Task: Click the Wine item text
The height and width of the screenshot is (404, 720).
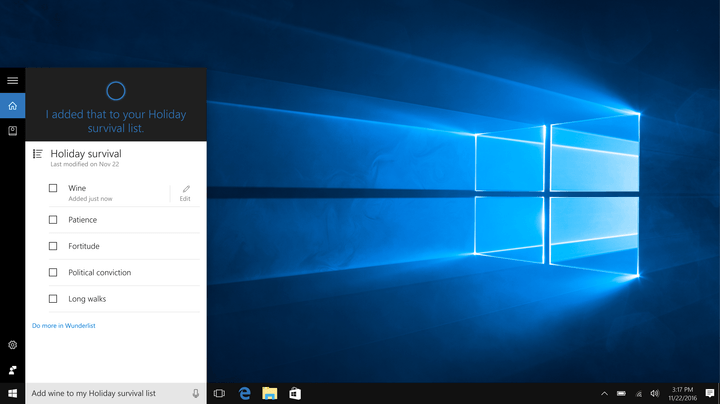Action: click(x=77, y=188)
